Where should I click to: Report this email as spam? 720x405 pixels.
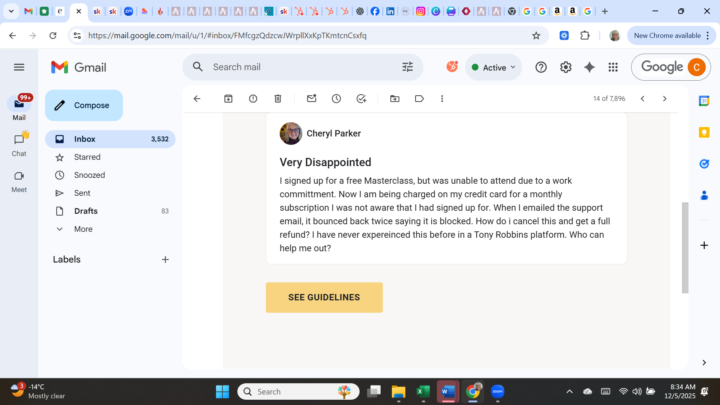click(253, 99)
